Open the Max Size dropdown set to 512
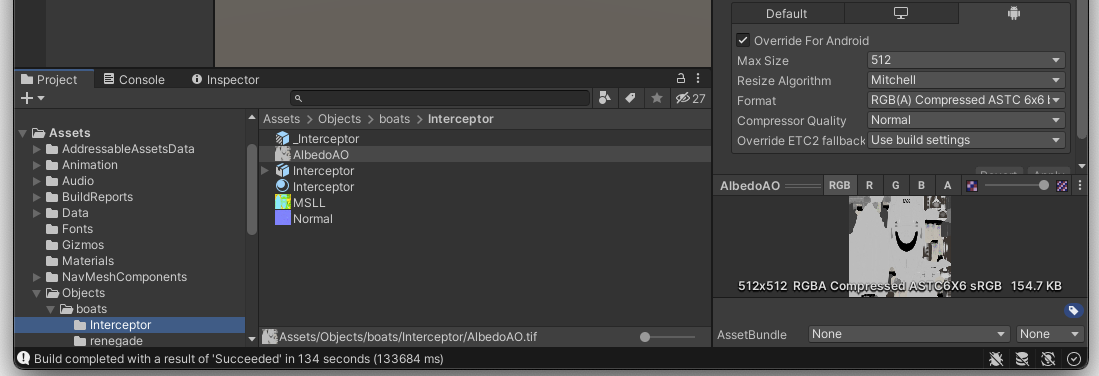This screenshot has height=376, width=1099. [x=967, y=60]
